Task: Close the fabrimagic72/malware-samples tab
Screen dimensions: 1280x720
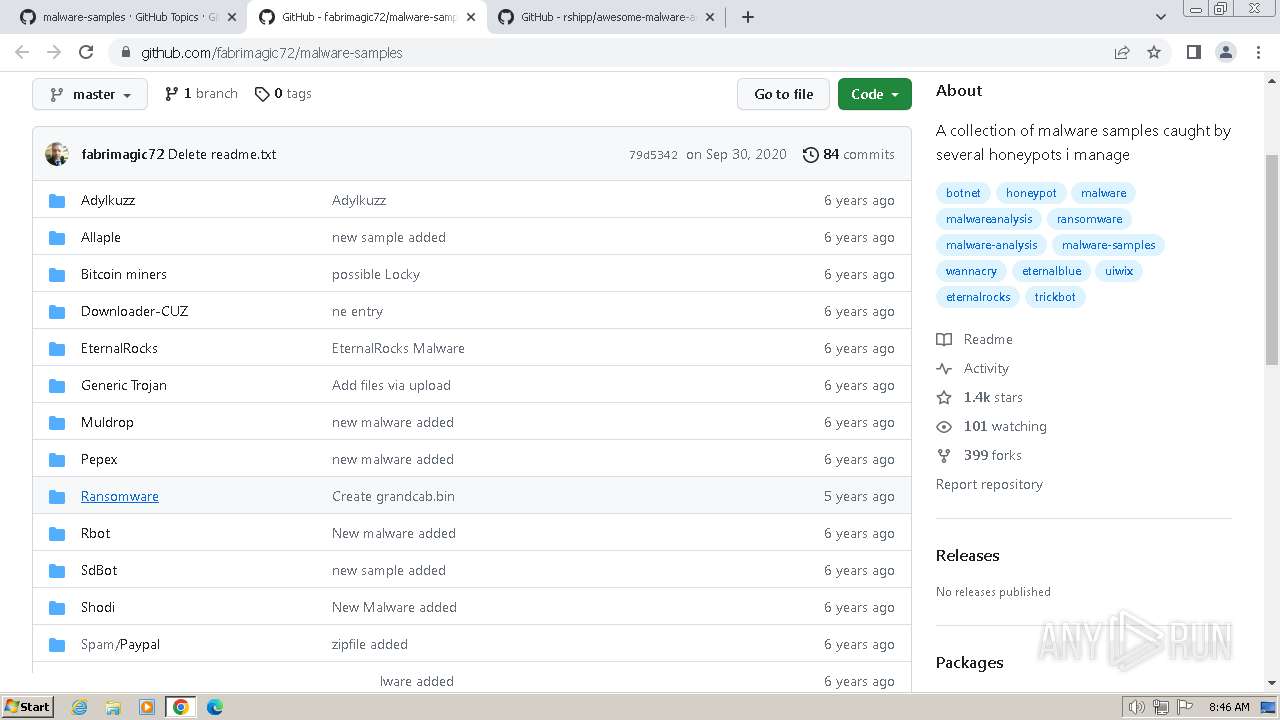Action: point(471,17)
